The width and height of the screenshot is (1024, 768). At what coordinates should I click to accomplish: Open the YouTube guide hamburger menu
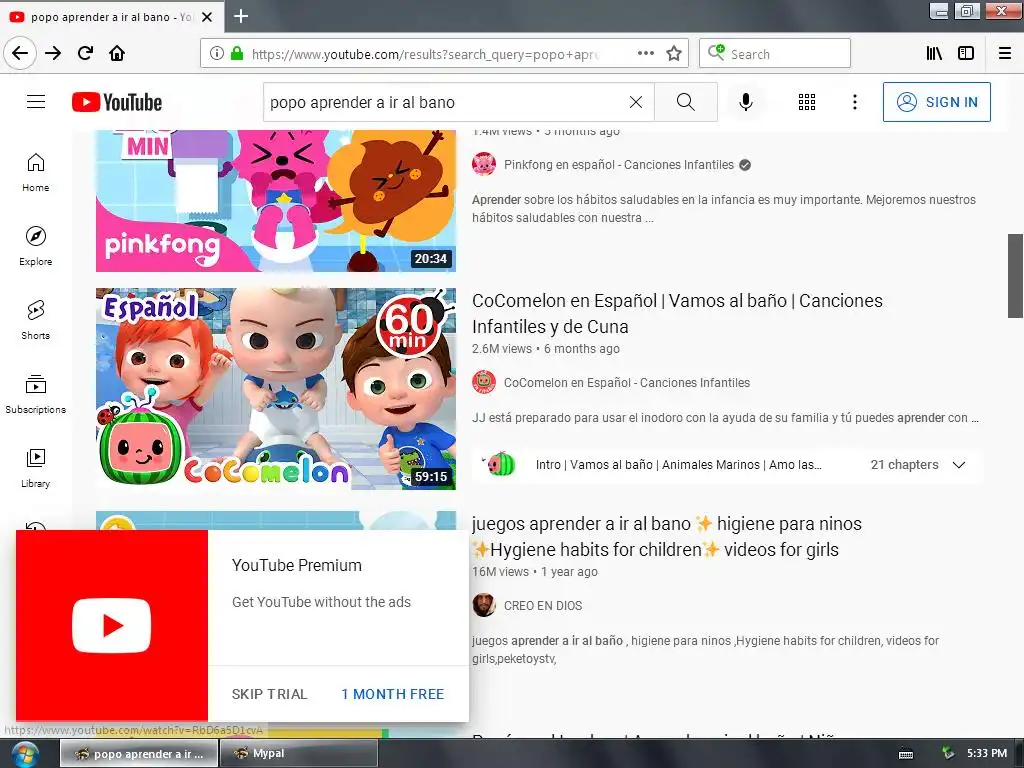point(36,102)
